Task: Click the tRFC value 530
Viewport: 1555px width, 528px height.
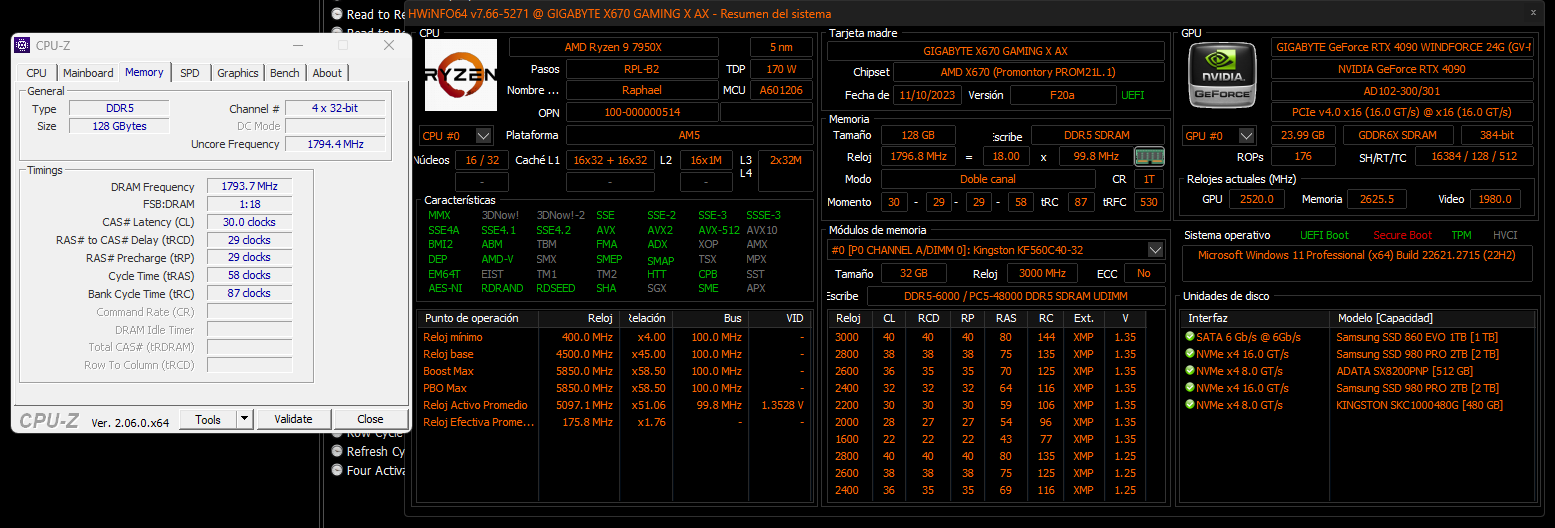Action: coord(1149,202)
